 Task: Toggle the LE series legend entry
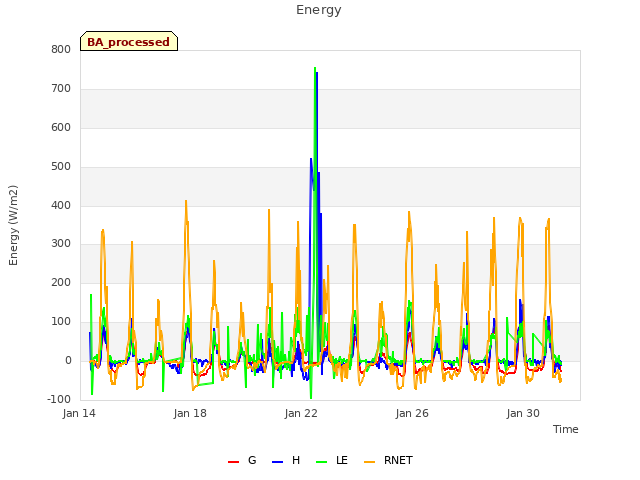click(x=332, y=460)
